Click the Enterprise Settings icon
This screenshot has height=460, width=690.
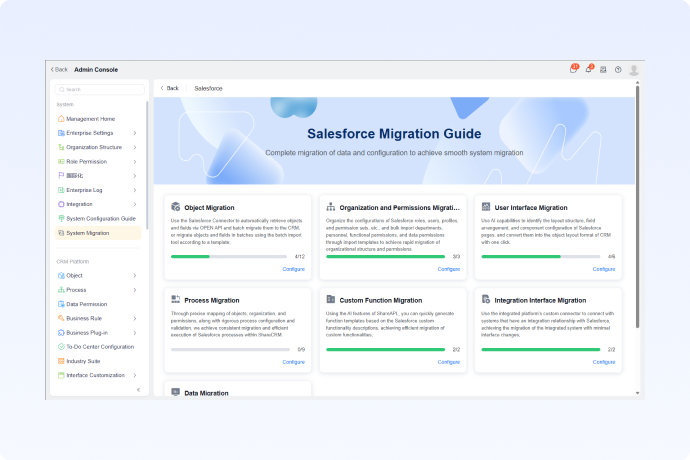coord(61,133)
